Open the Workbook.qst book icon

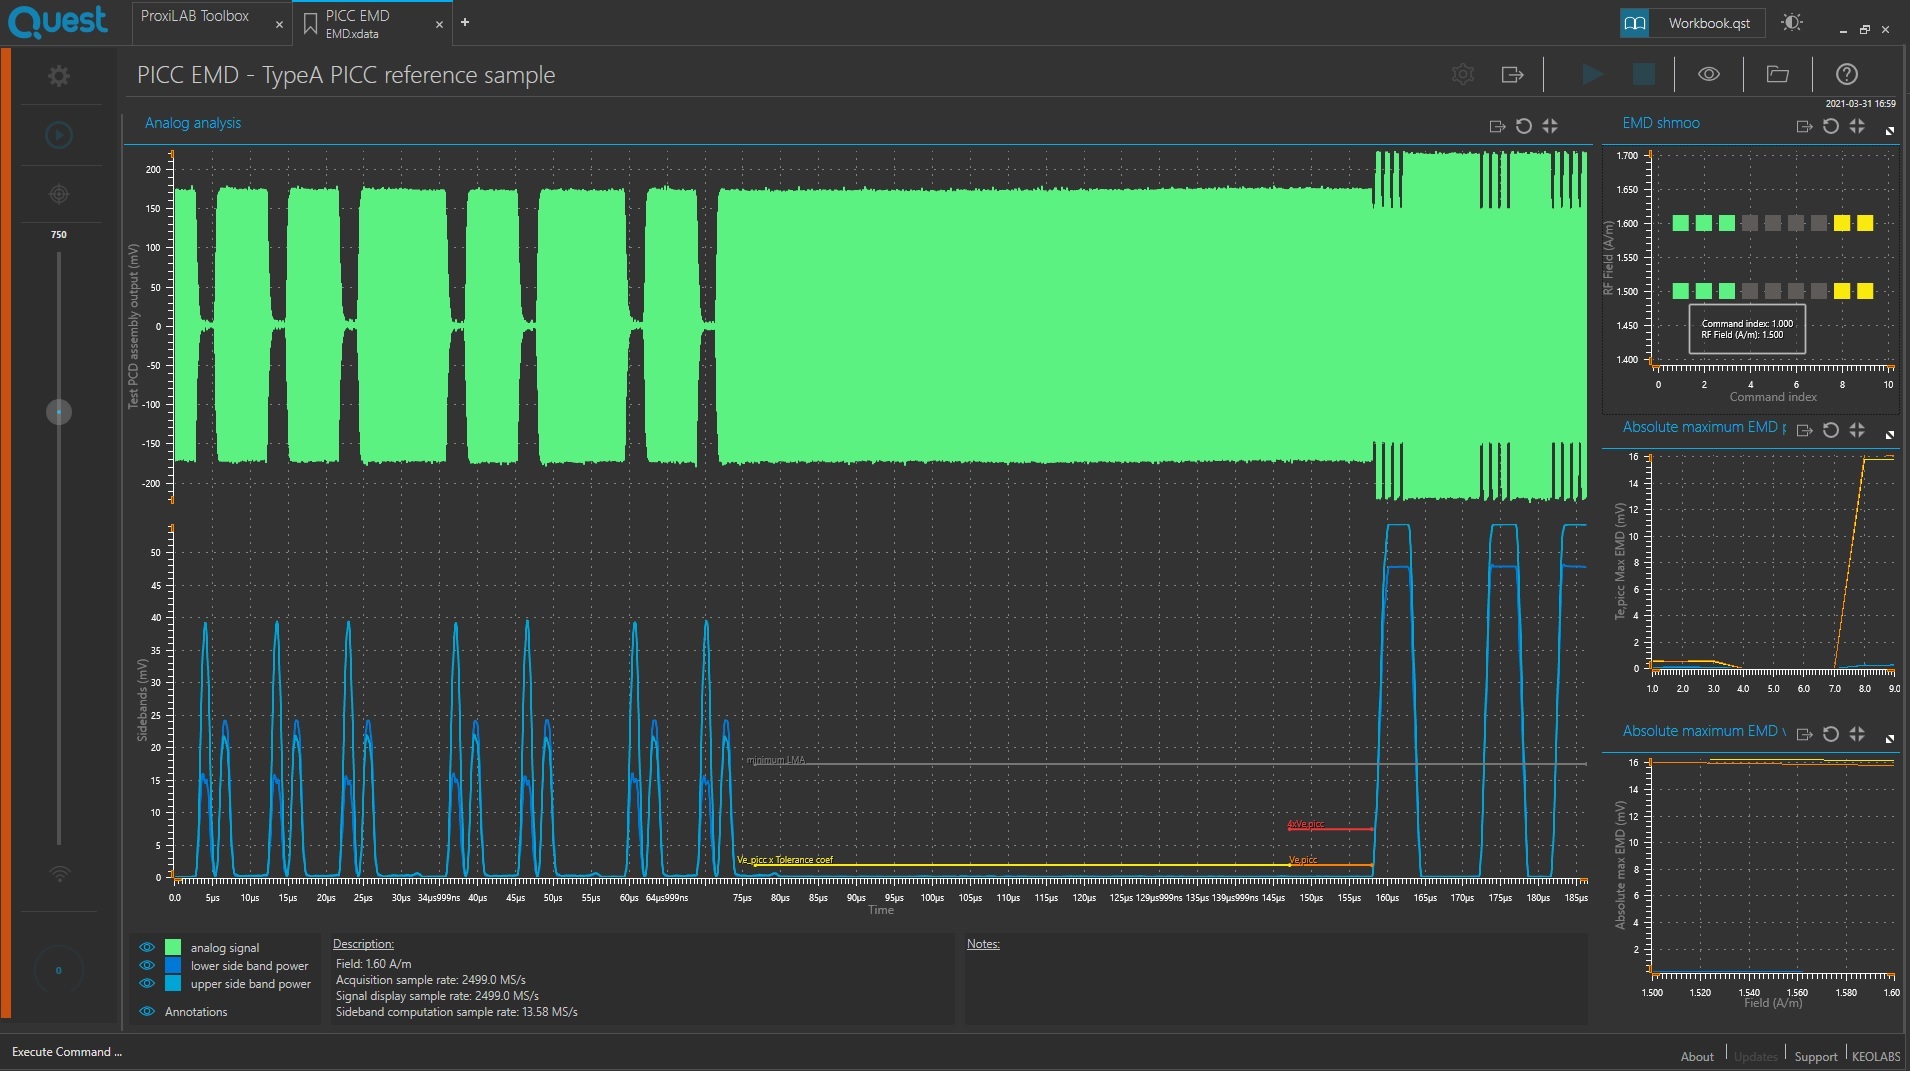1635,23
